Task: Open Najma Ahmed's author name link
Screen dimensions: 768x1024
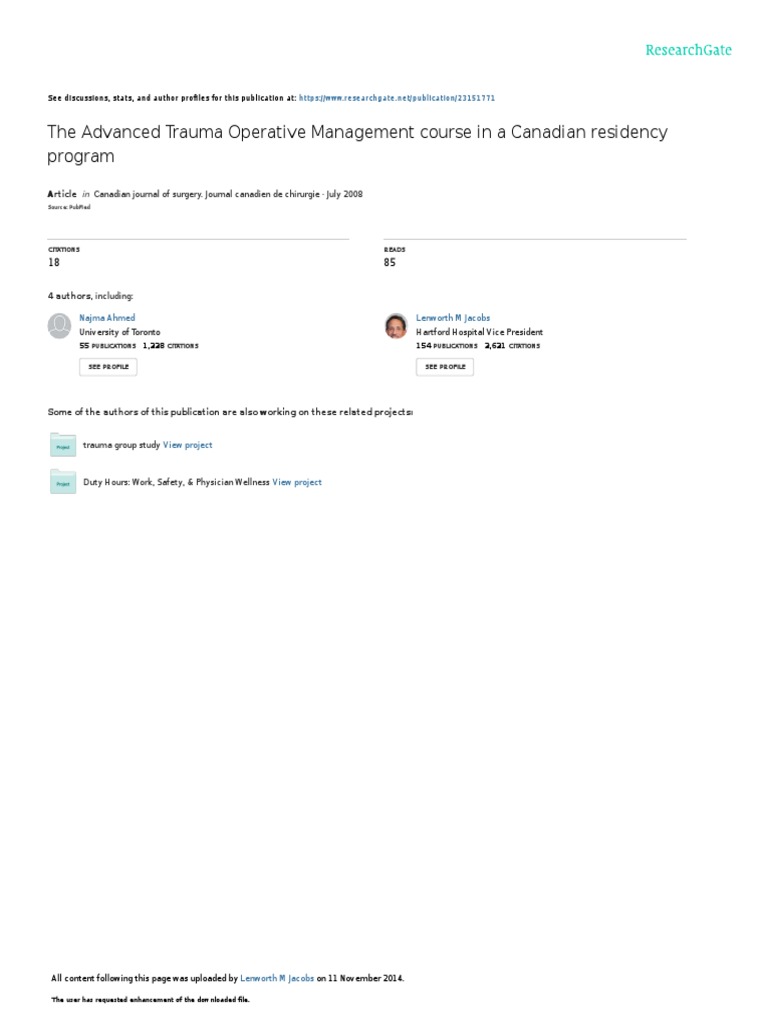Action: click(107, 318)
